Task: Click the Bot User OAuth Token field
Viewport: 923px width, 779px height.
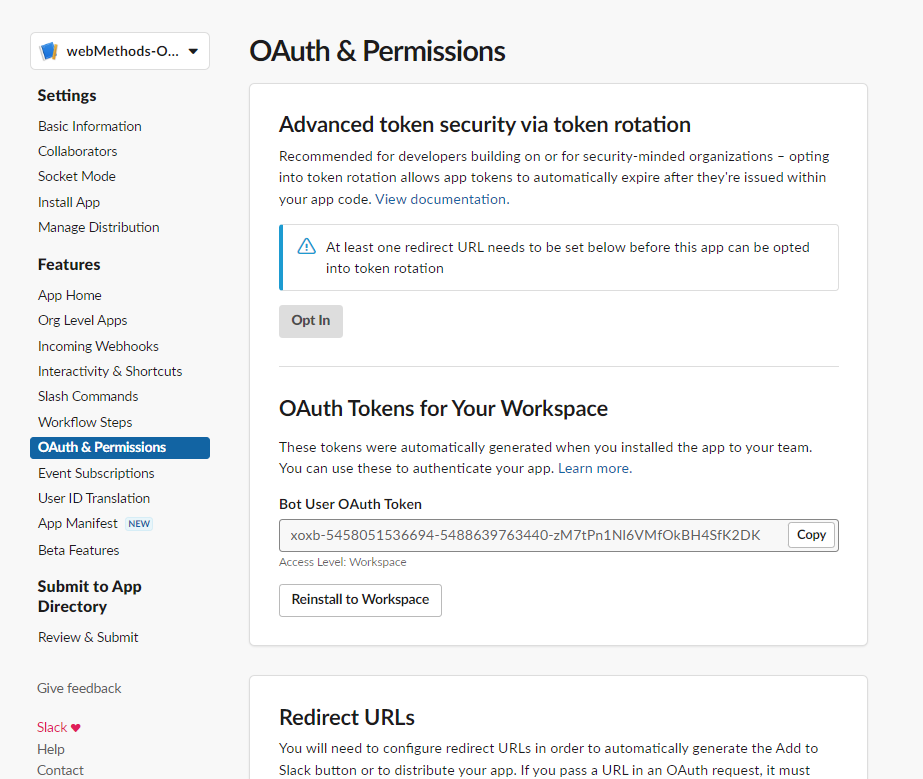Action: [530, 535]
